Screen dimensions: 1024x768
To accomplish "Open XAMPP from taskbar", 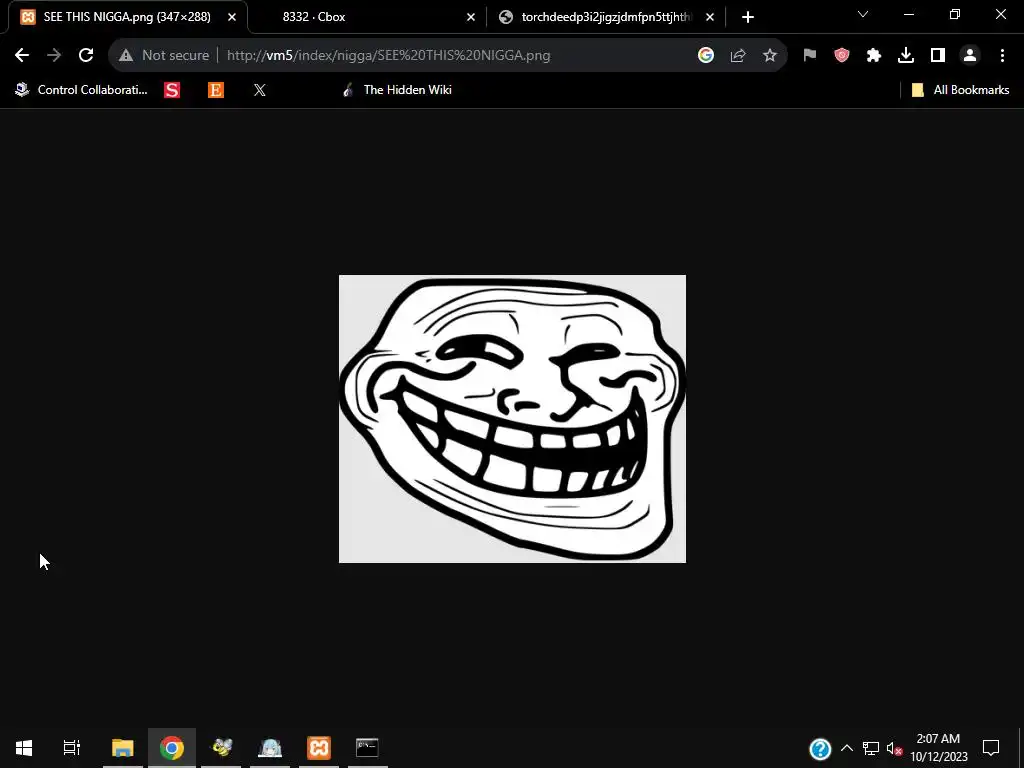I will click(x=319, y=748).
